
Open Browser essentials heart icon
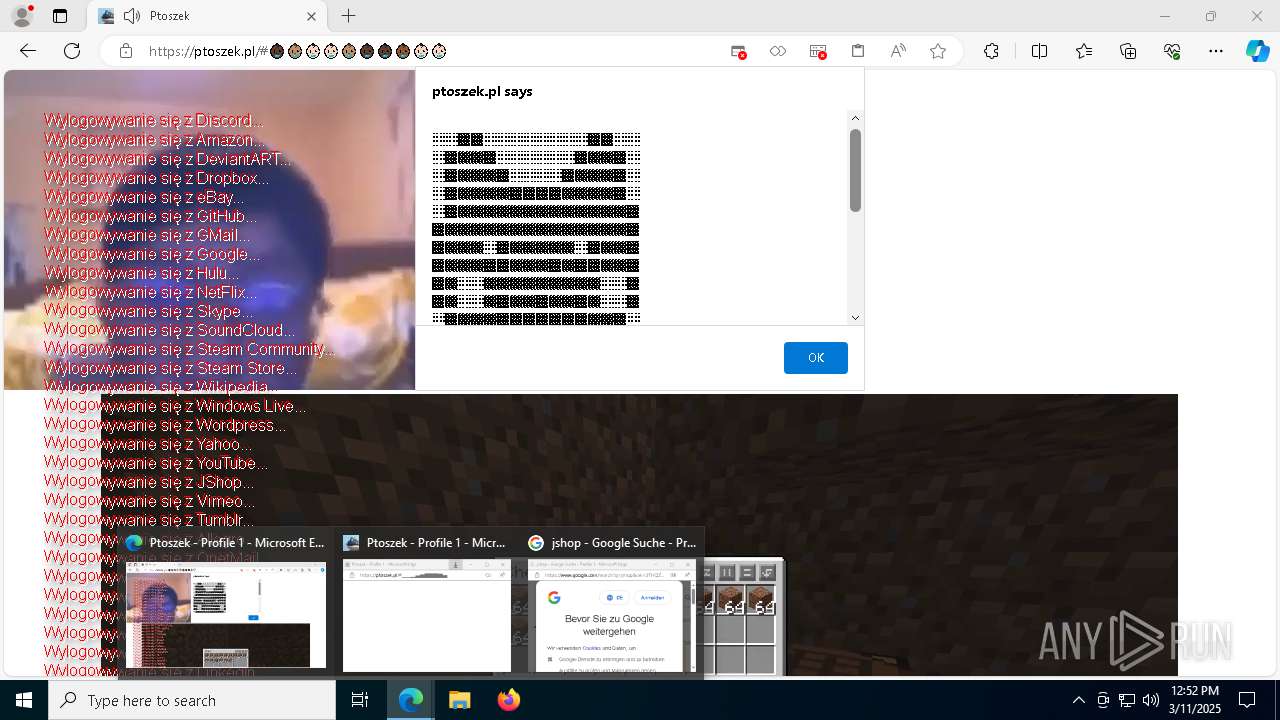tap(1172, 51)
